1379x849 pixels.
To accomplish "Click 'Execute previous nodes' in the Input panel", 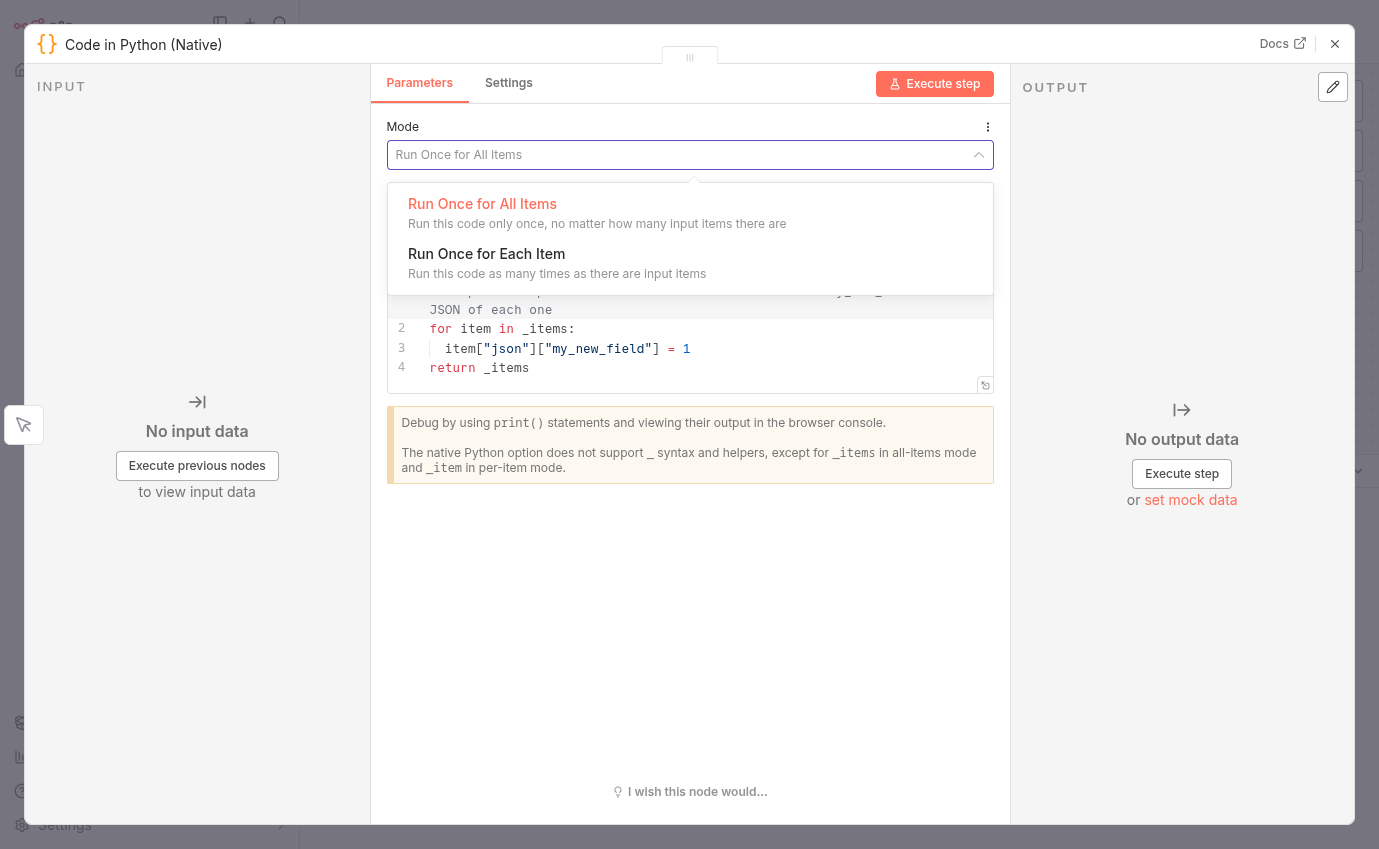I will click(196, 465).
